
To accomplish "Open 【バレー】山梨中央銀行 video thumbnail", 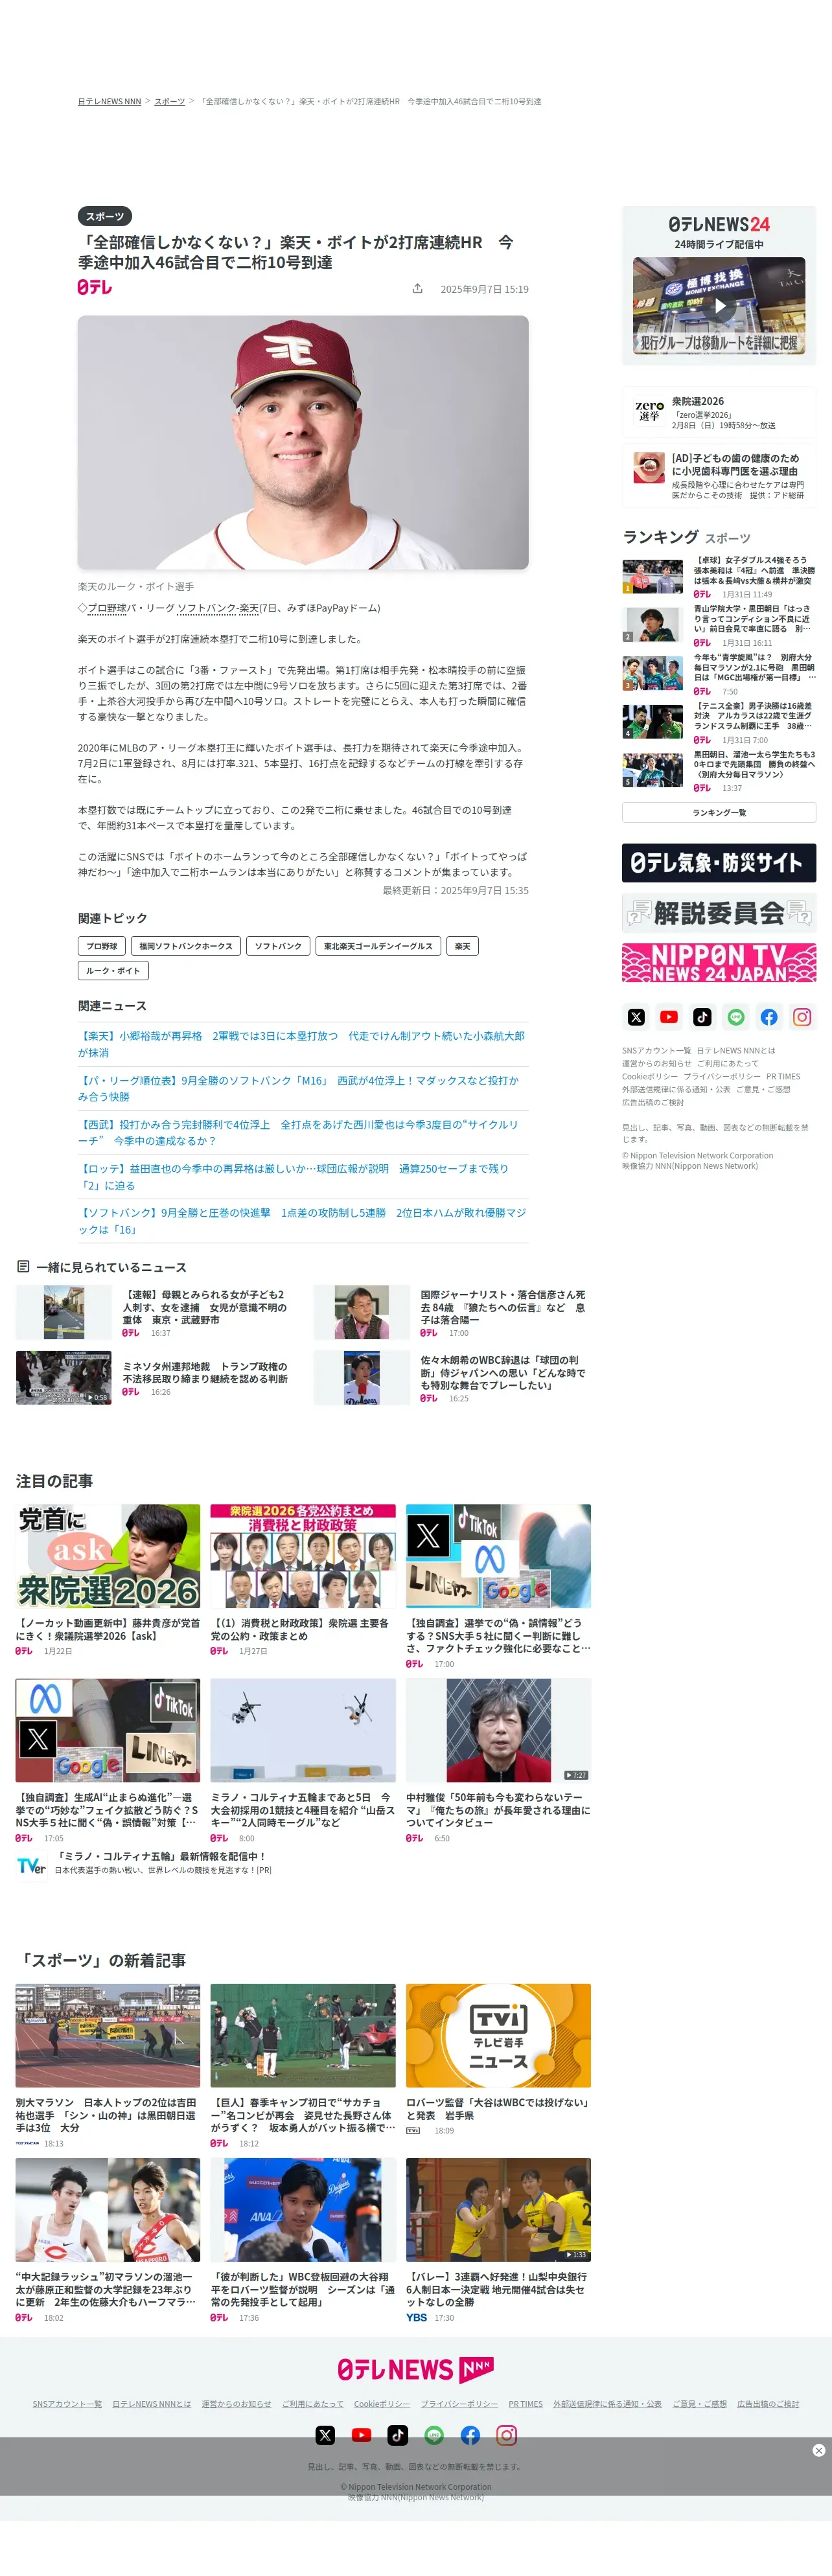I will click(498, 2210).
